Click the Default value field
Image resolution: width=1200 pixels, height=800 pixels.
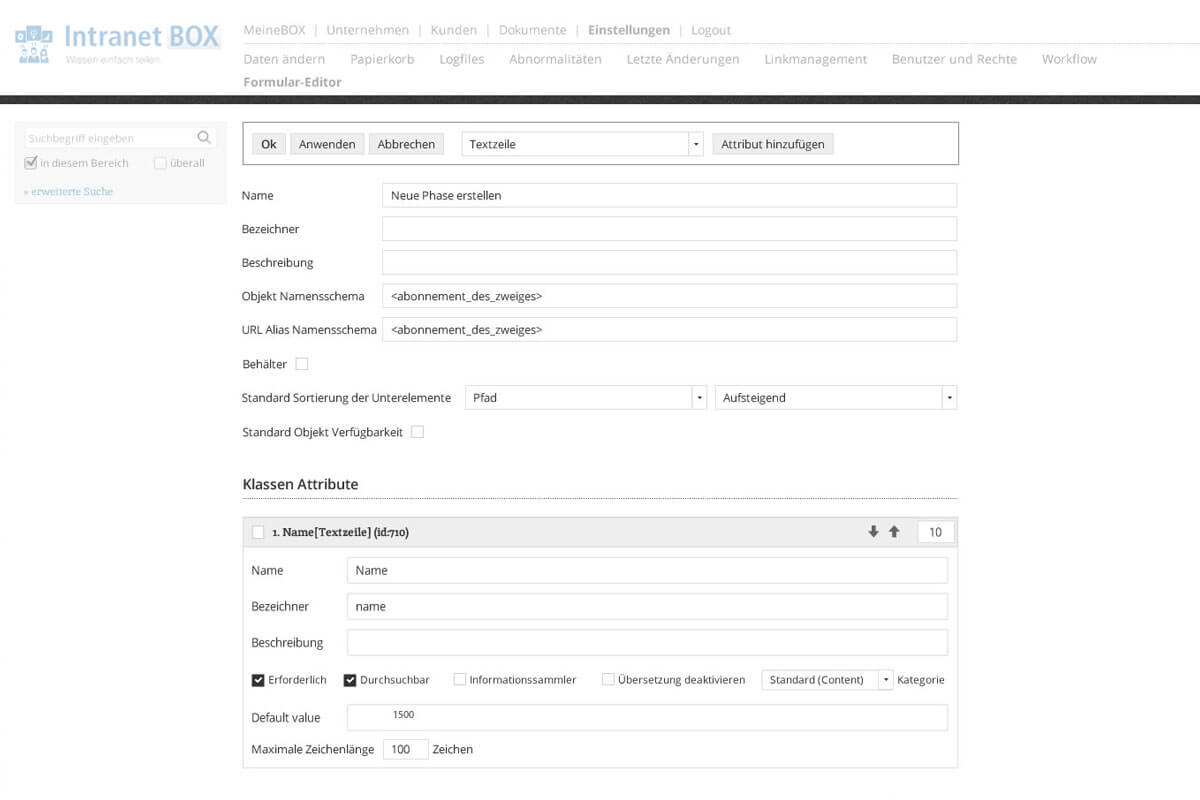coord(647,717)
